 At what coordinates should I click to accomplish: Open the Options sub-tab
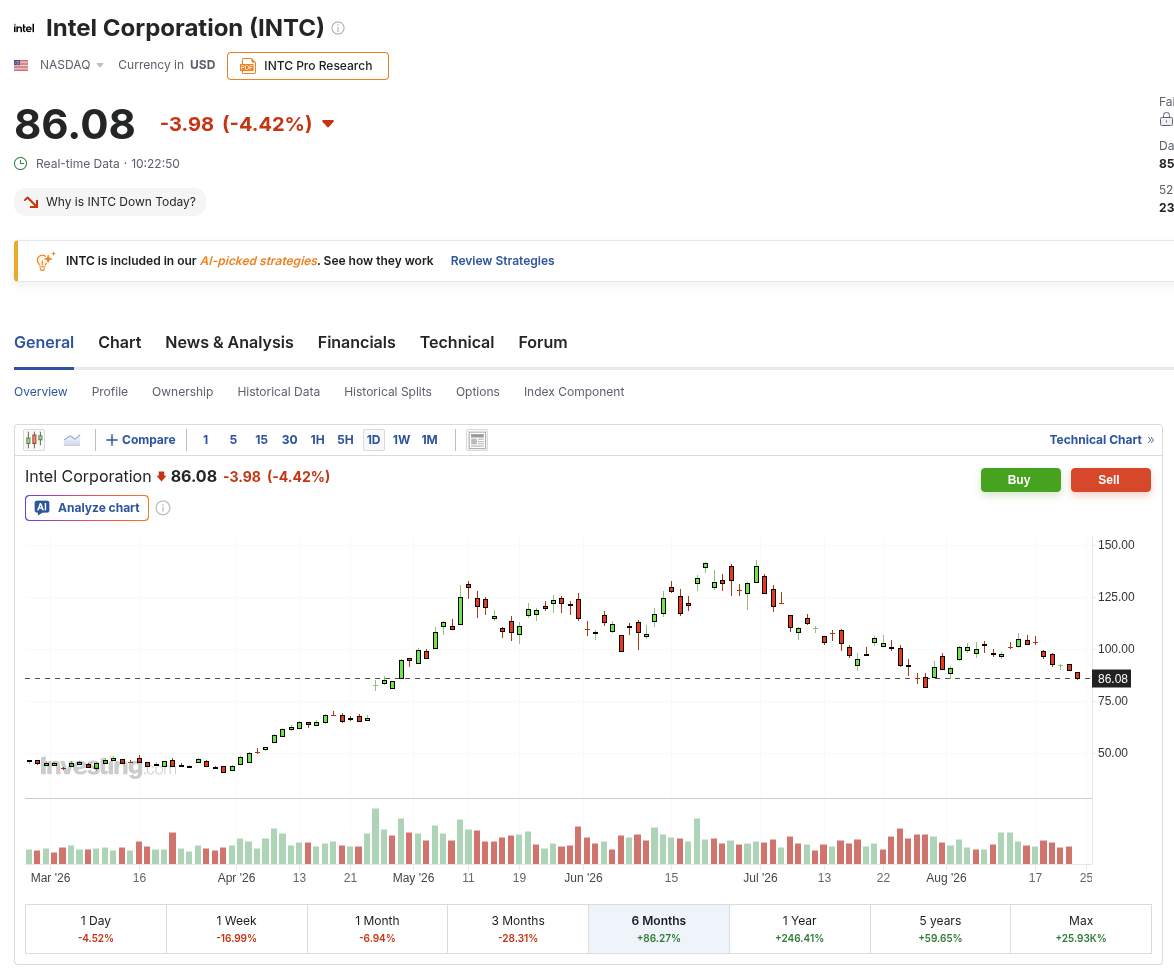point(478,392)
